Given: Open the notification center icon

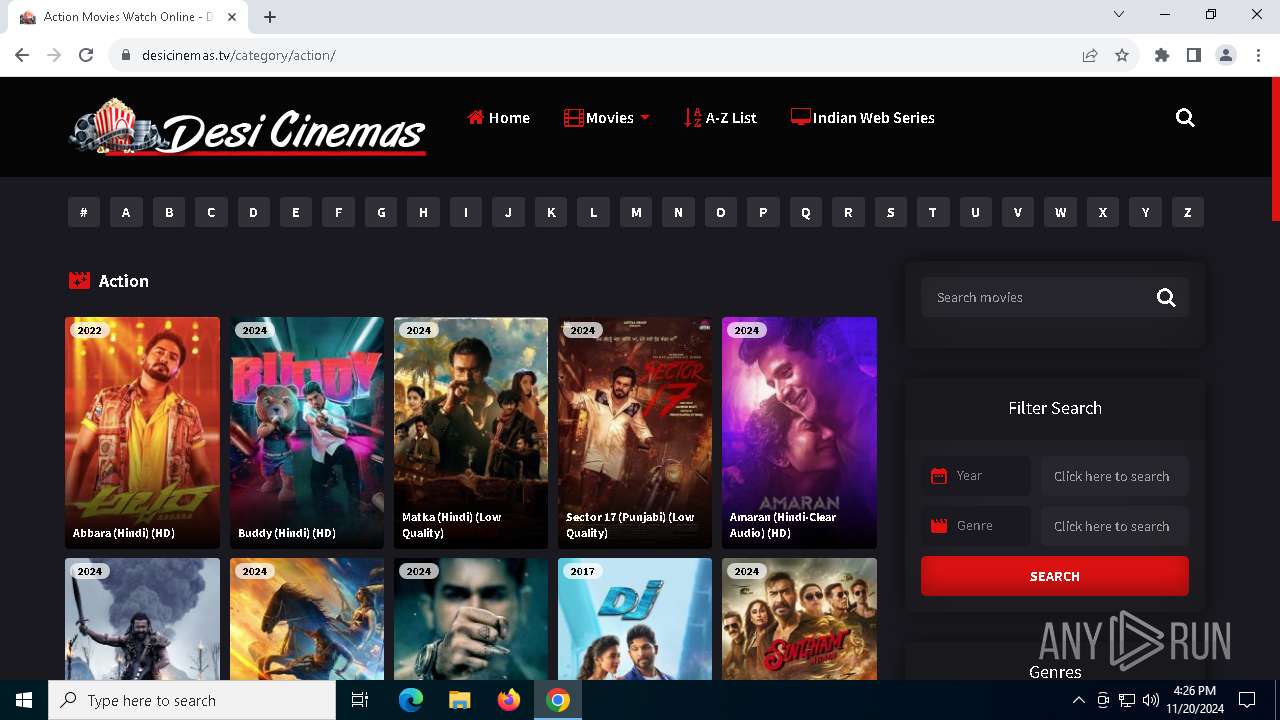Looking at the screenshot, I should point(1247,700).
